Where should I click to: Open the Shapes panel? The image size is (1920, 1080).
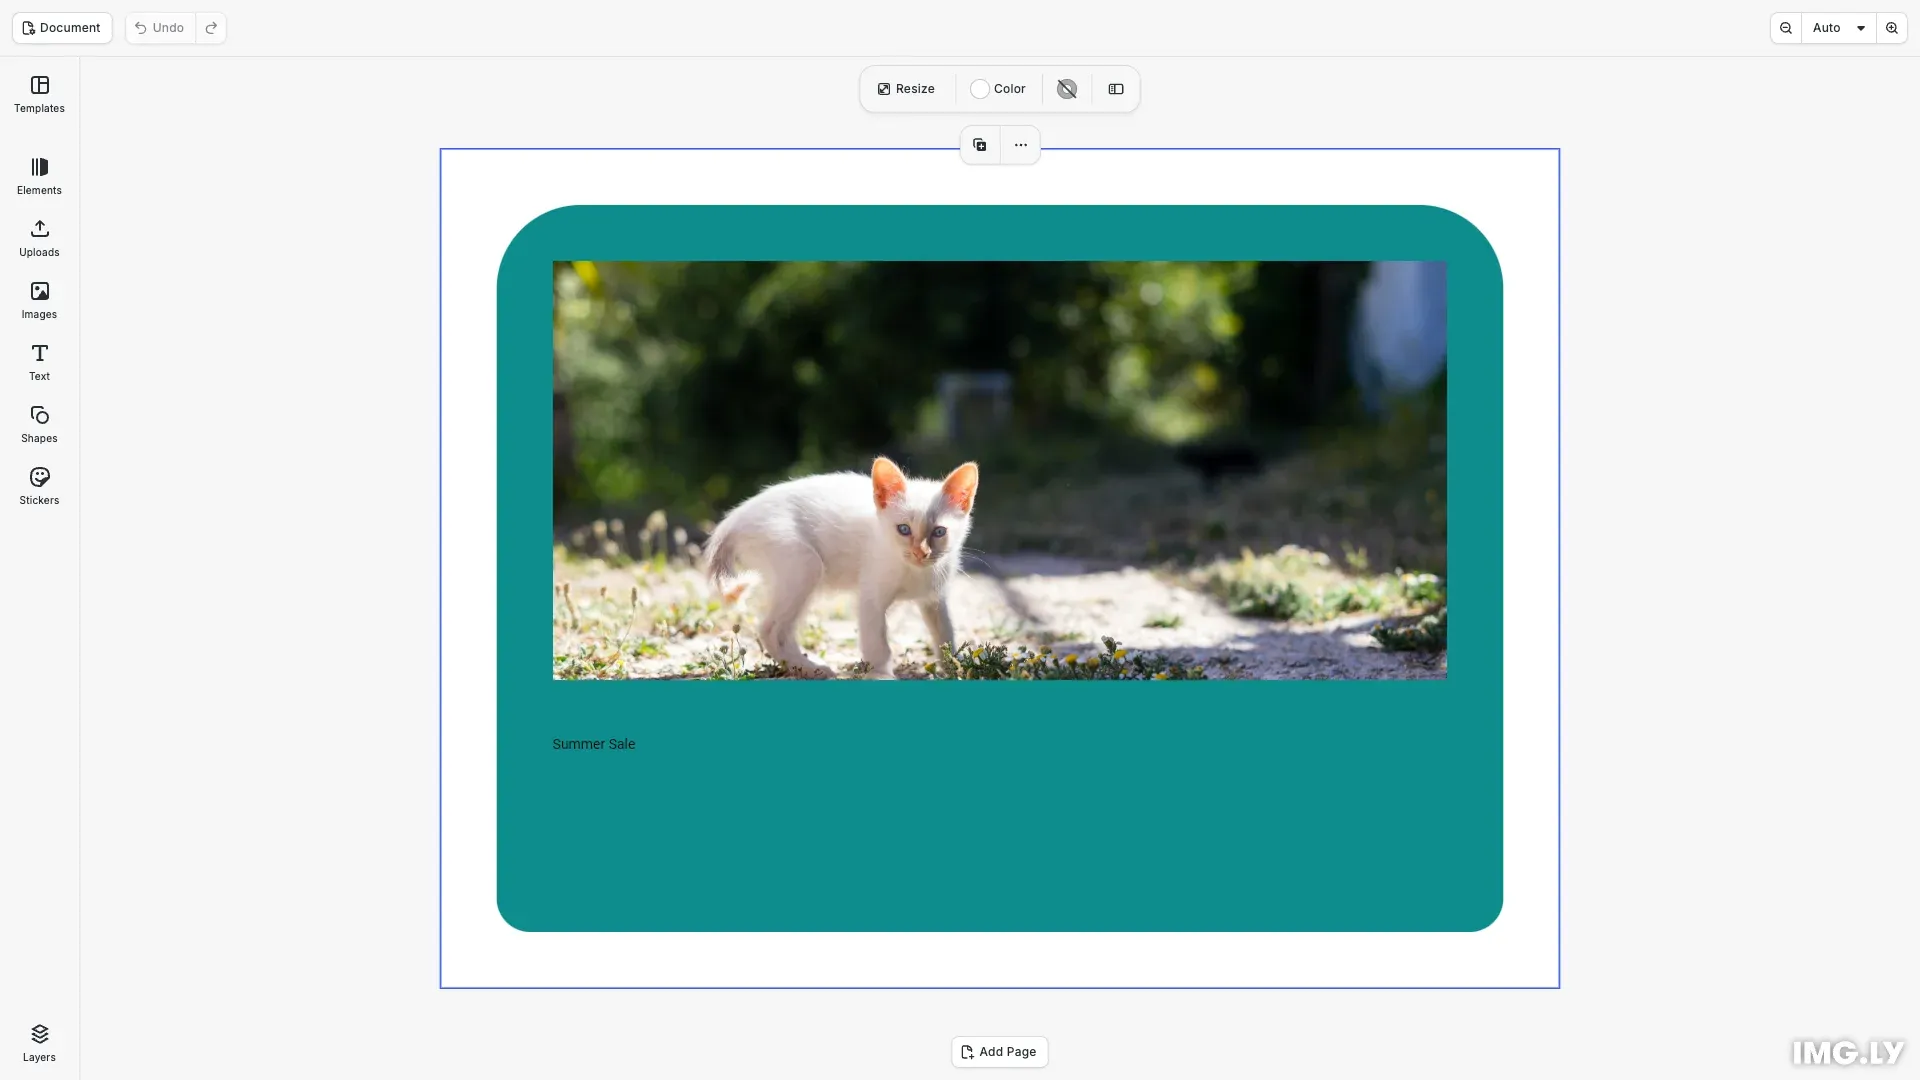click(39, 424)
